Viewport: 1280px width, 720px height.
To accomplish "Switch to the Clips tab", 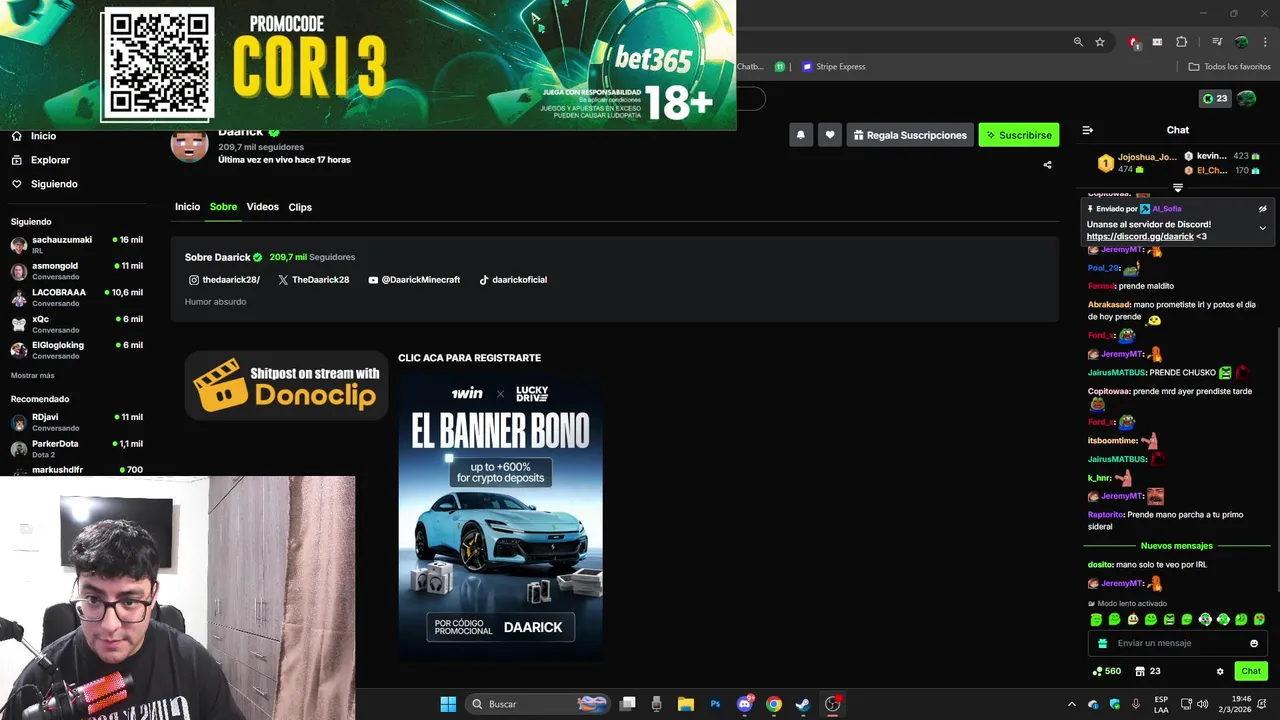I will point(300,207).
